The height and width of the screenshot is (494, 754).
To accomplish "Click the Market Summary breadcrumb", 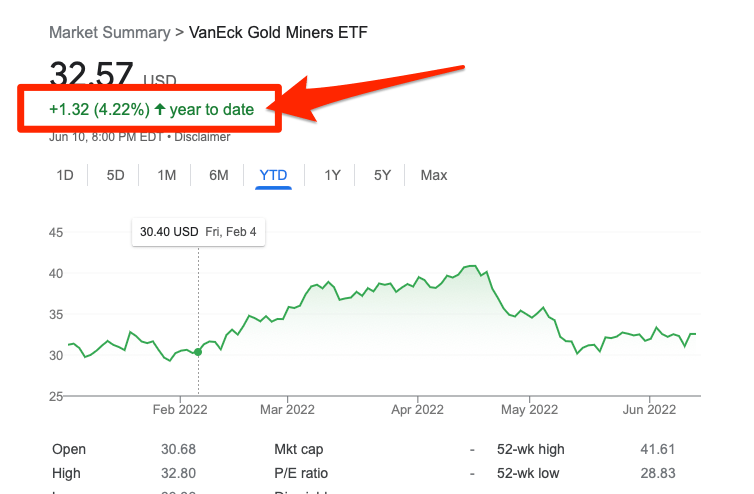I will tap(109, 32).
